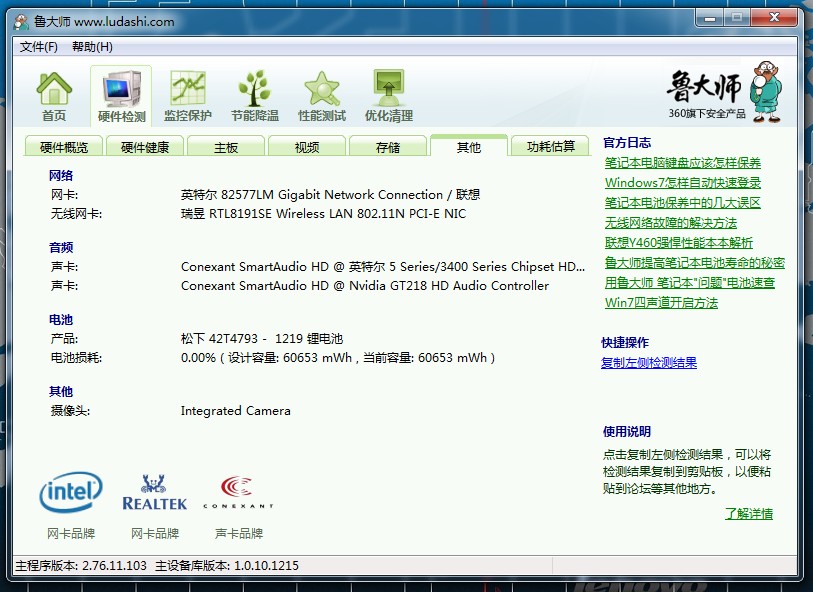Click the 电池损耗 label
This screenshot has width=813, height=592.
[x=76, y=358]
